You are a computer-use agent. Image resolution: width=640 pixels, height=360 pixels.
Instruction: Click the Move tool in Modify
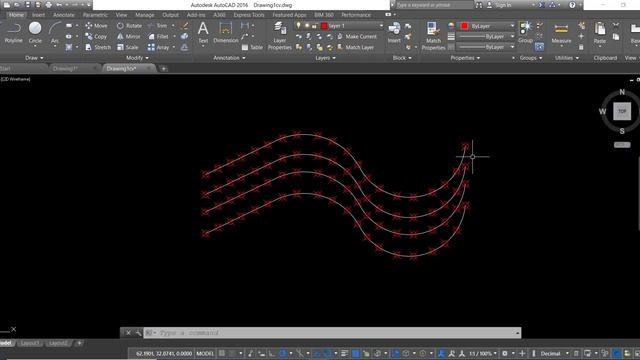tap(96, 26)
